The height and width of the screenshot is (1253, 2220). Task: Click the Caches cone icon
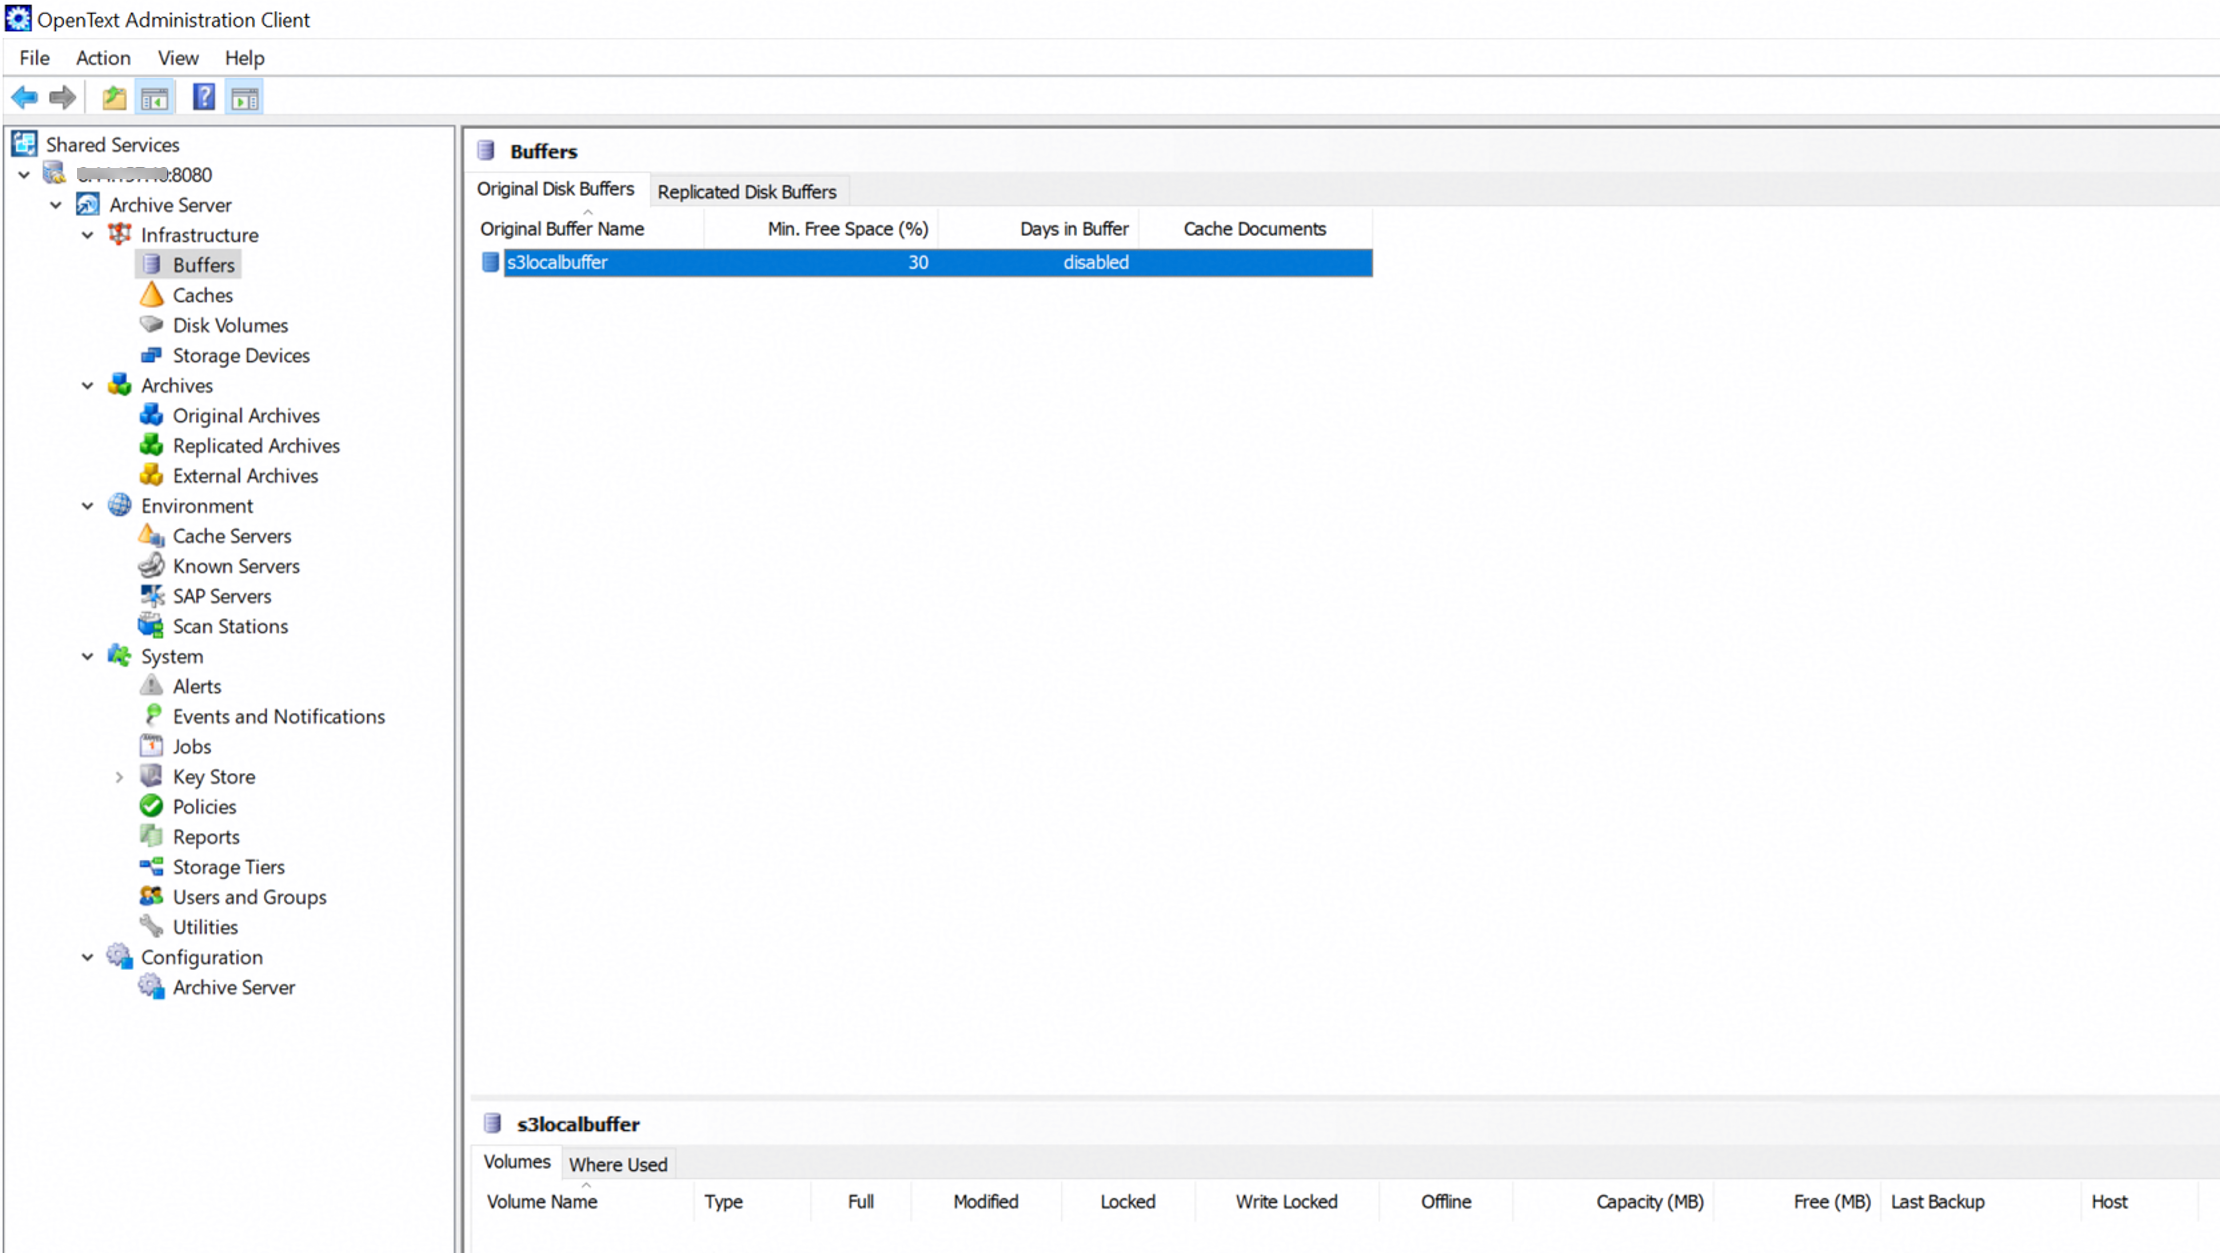point(151,294)
